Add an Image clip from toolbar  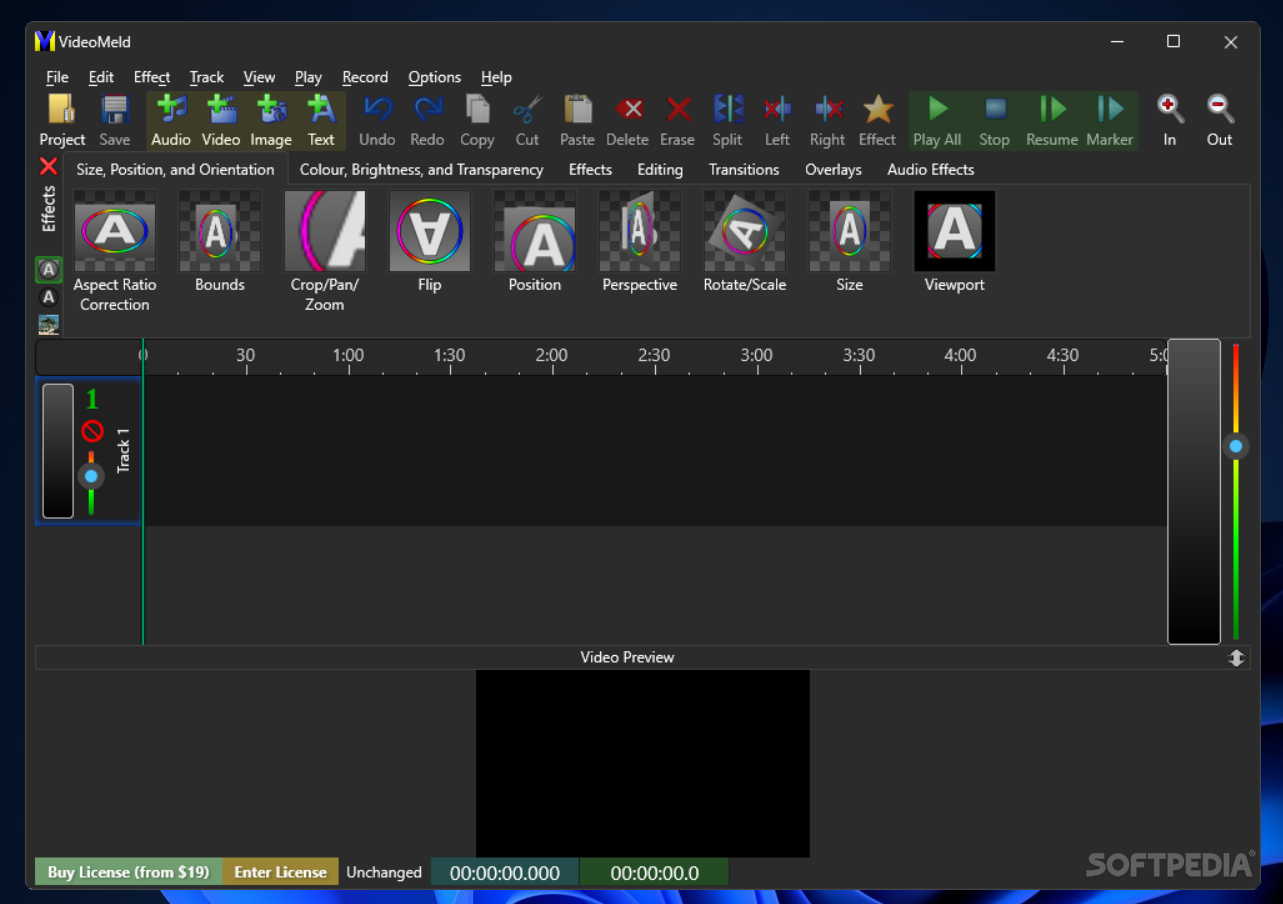pyautogui.click(x=271, y=120)
